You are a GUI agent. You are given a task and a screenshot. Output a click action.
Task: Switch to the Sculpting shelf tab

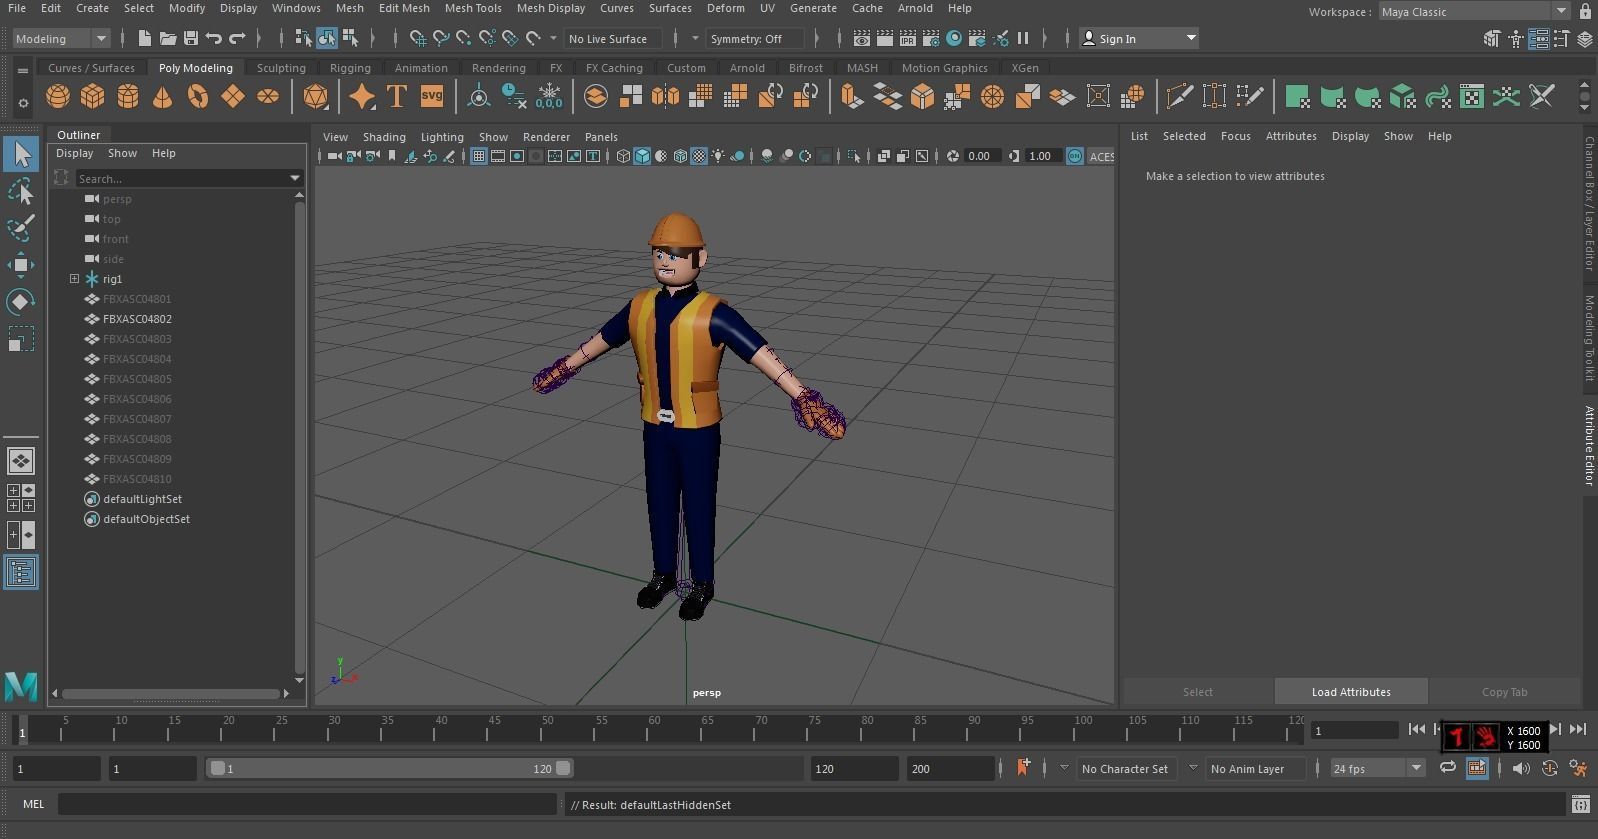point(281,68)
